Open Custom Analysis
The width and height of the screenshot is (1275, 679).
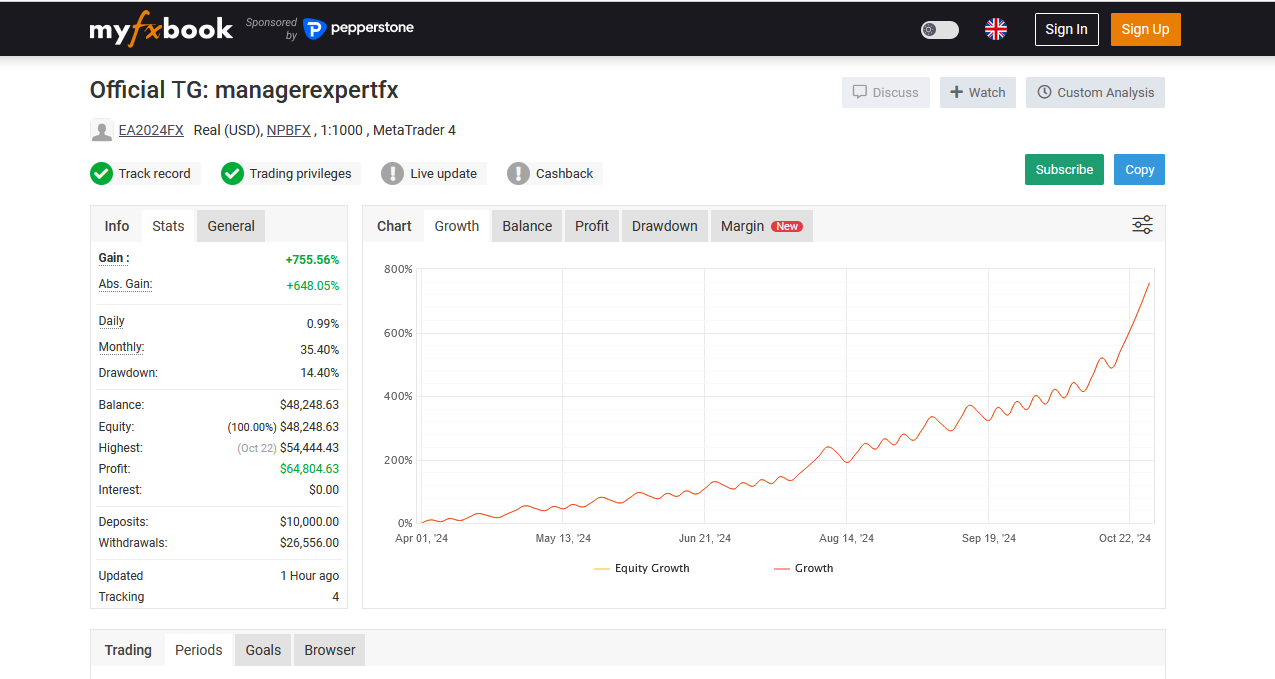click(1095, 92)
